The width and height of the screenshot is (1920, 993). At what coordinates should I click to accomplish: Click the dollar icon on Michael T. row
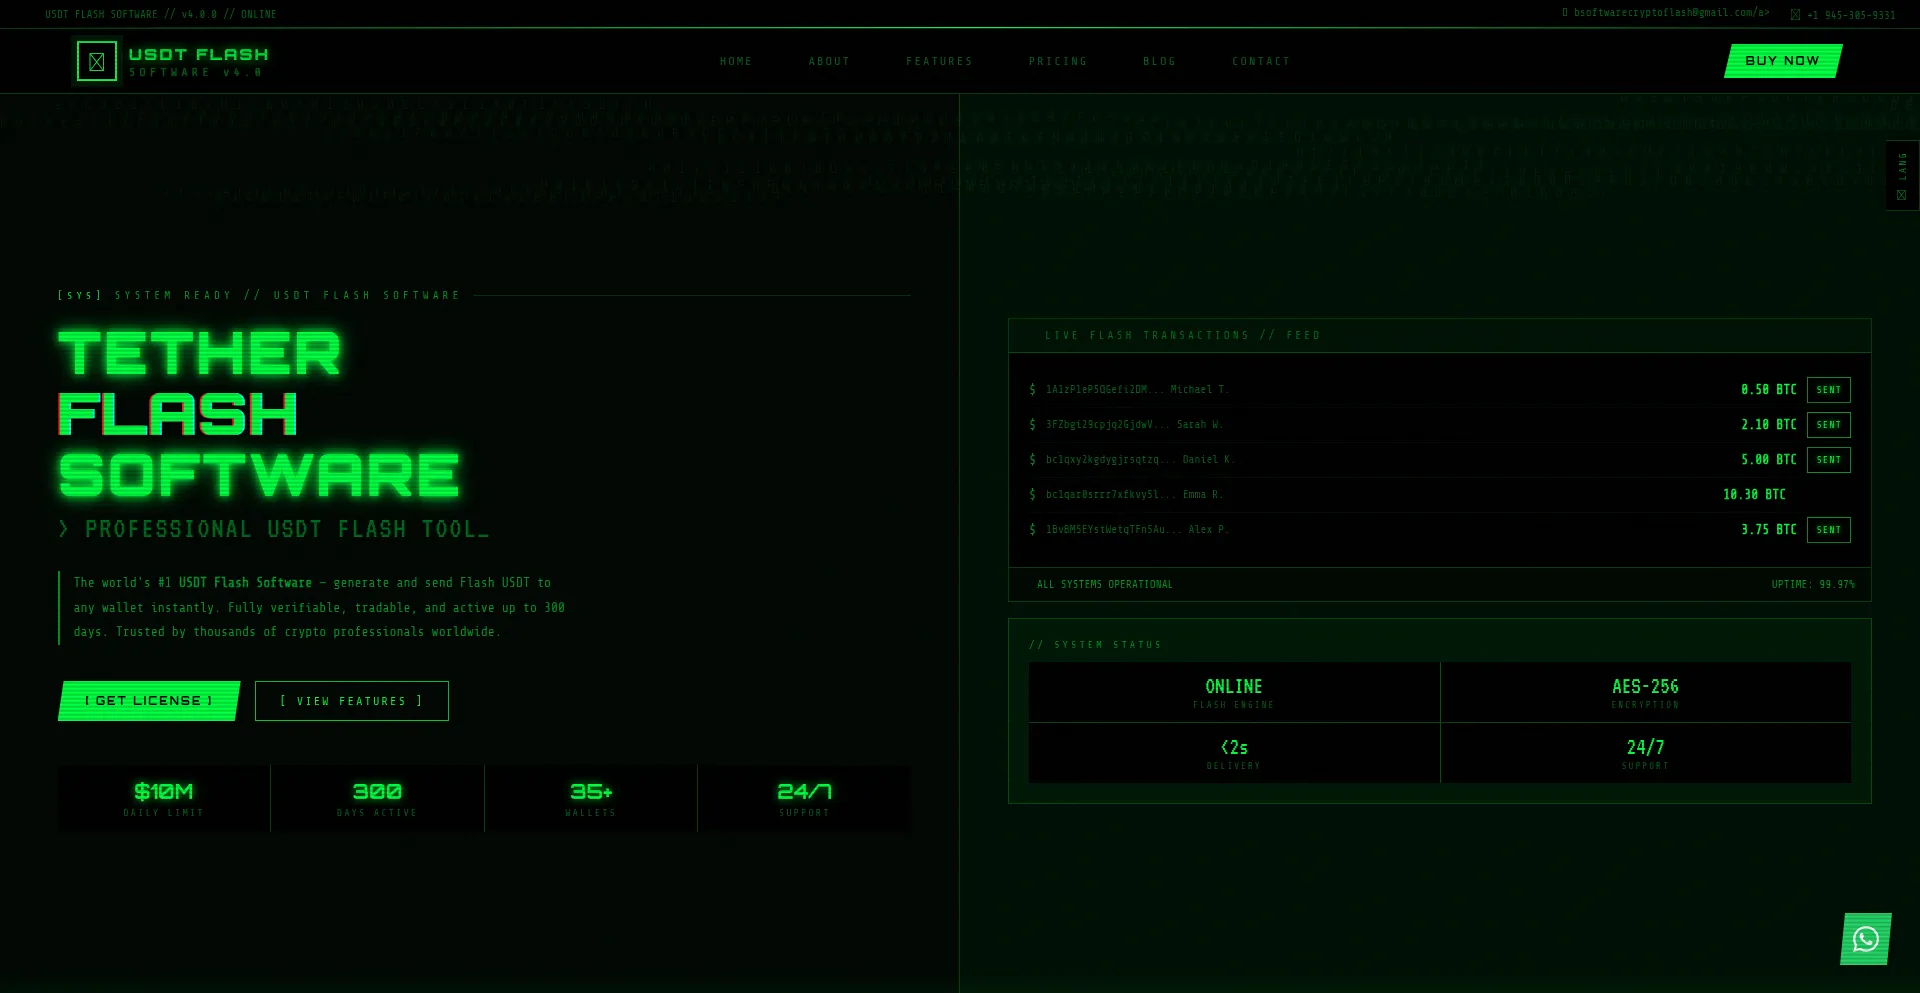coord(1032,389)
